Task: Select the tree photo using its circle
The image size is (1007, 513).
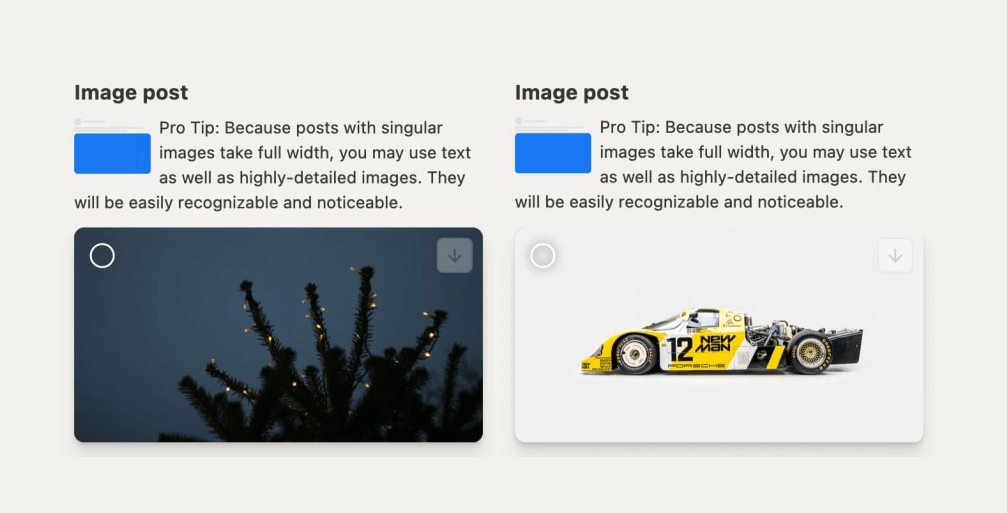Action: (102, 256)
